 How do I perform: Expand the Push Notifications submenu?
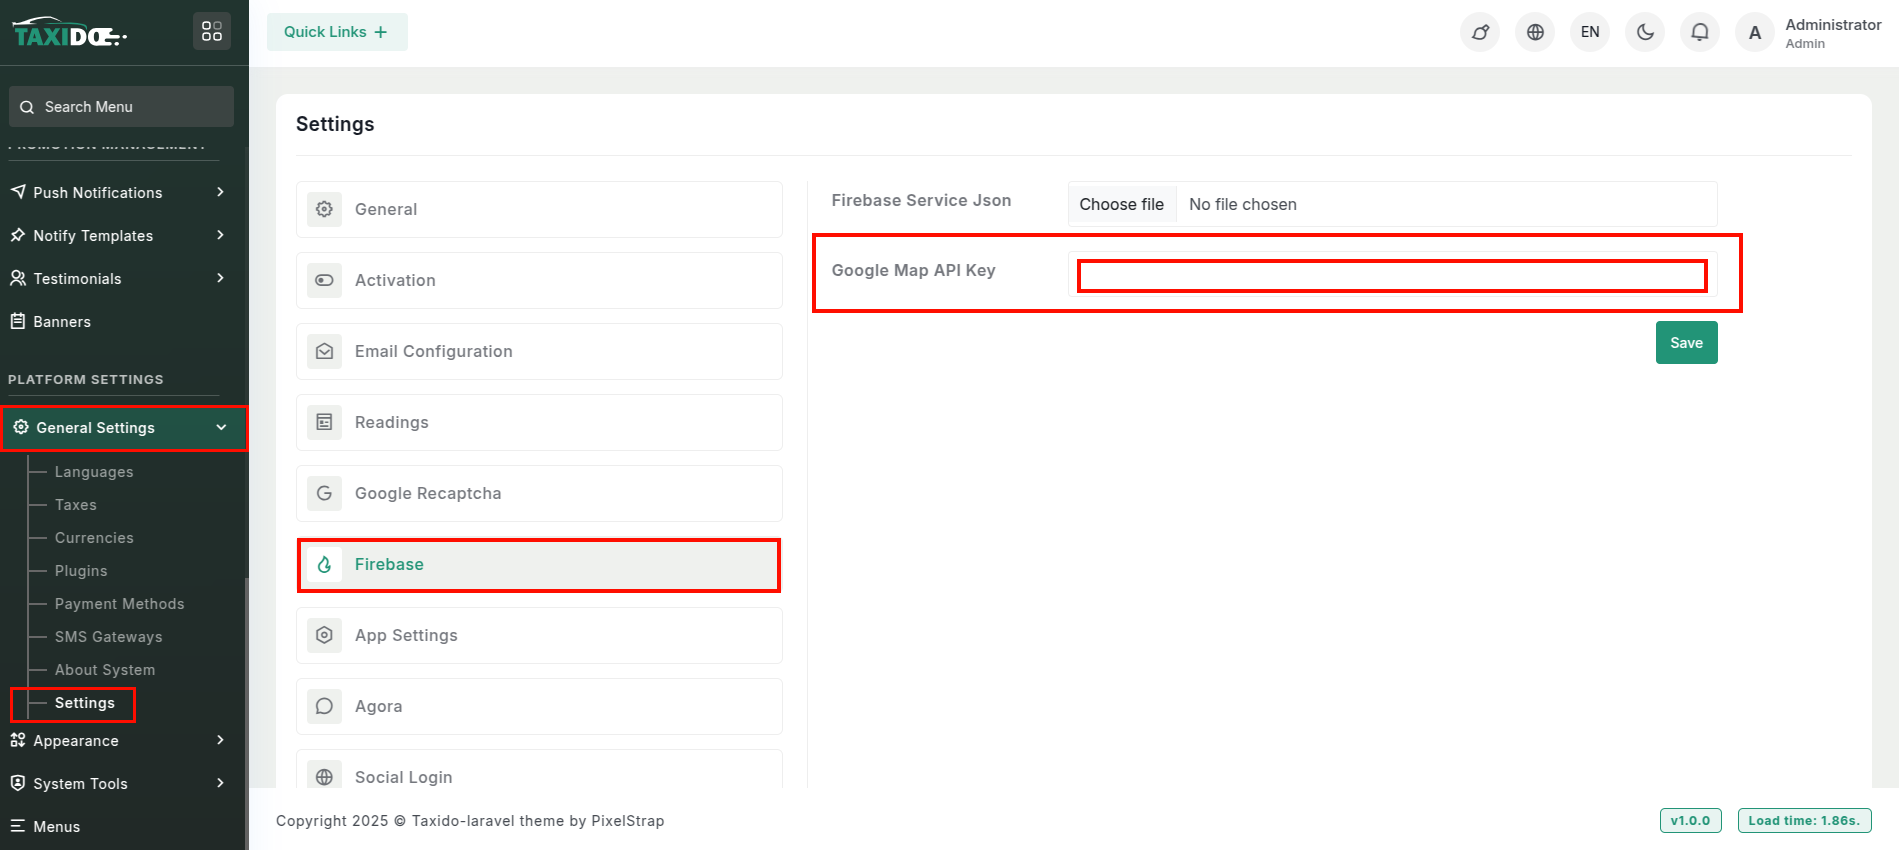coord(220,192)
